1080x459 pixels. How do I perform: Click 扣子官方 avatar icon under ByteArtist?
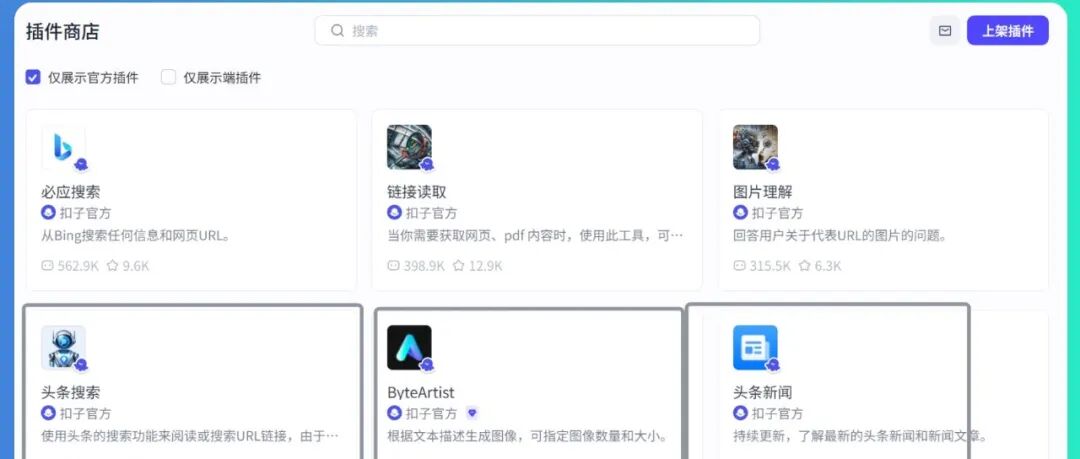click(x=395, y=413)
